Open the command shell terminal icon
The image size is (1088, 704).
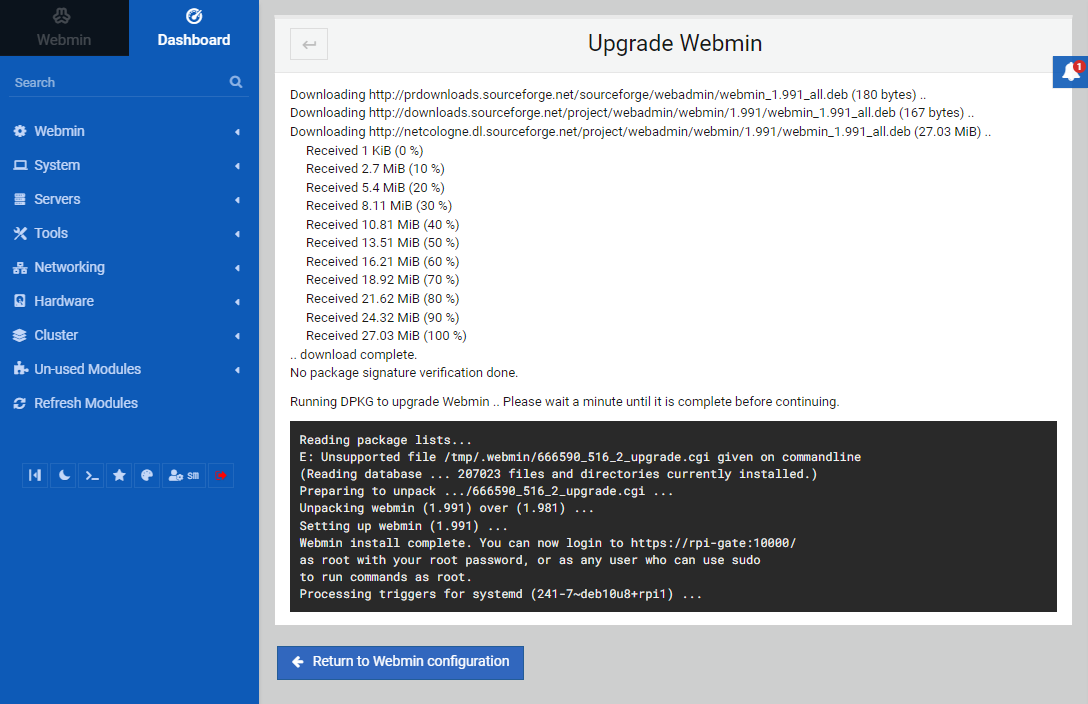[92, 475]
